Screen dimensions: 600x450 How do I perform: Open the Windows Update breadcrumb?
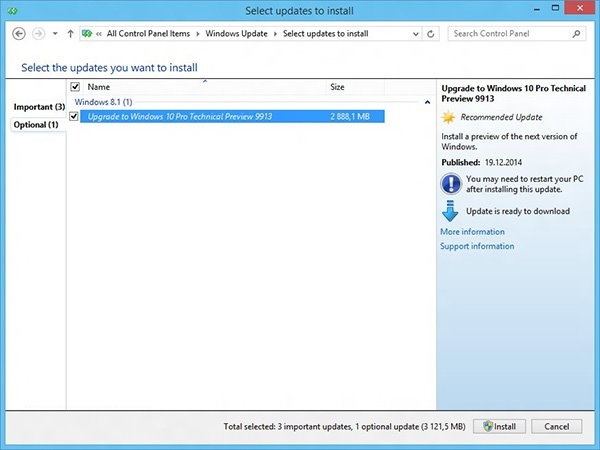coord(236,34)
